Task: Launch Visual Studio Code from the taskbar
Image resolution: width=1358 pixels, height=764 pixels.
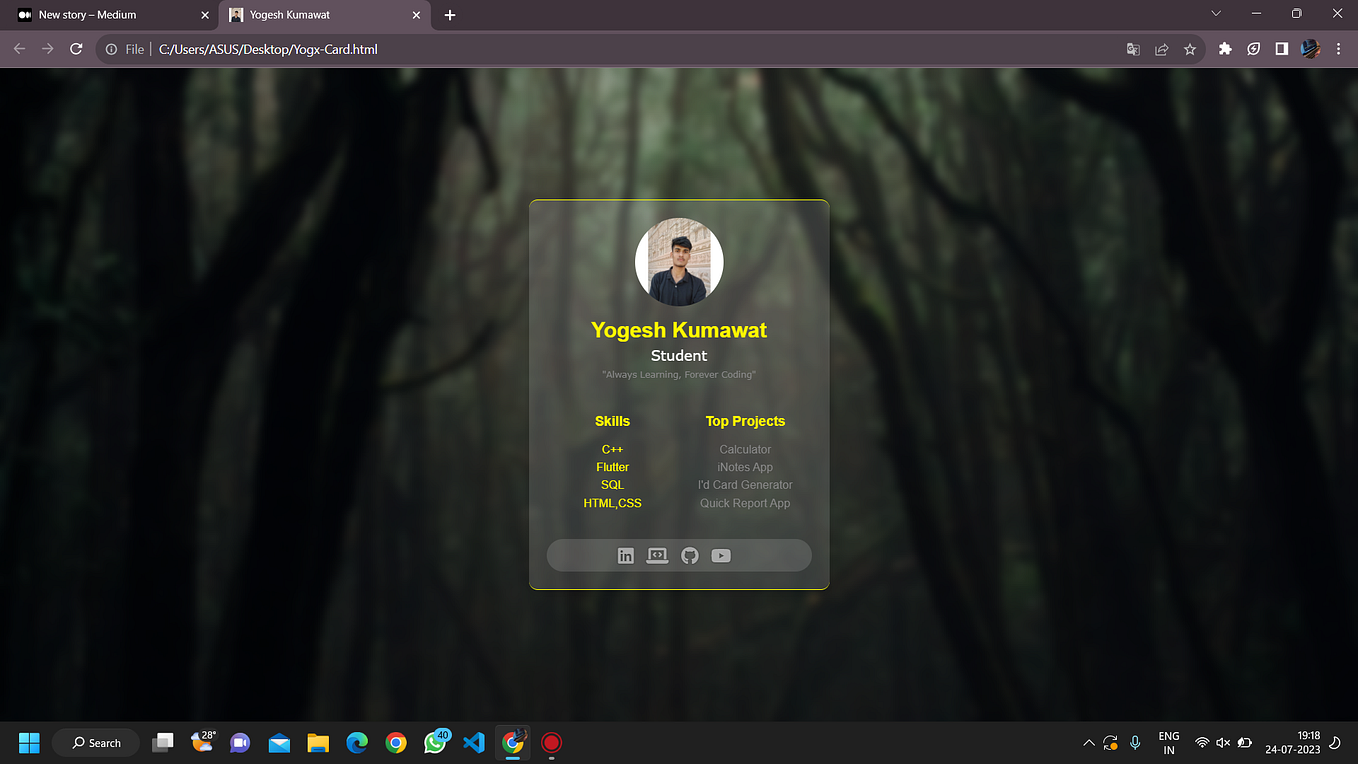Action: click(473, 742)
